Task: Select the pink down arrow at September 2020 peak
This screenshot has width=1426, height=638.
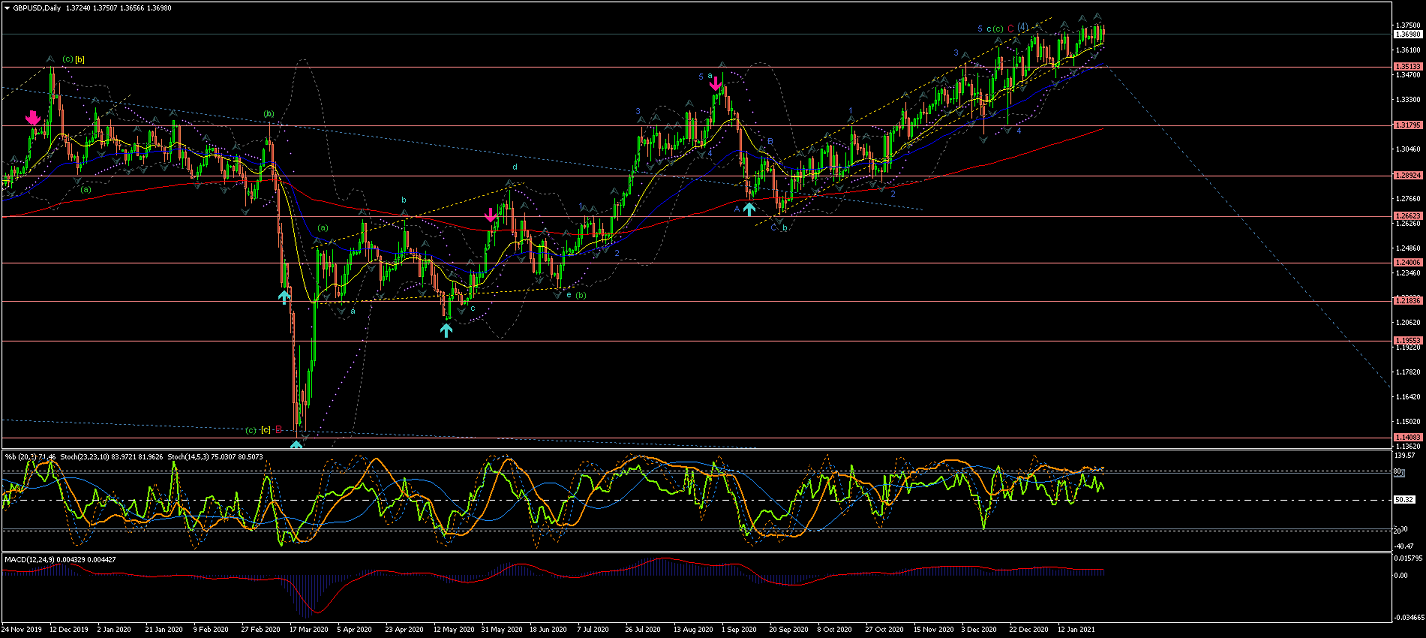Action: [715, 85]
